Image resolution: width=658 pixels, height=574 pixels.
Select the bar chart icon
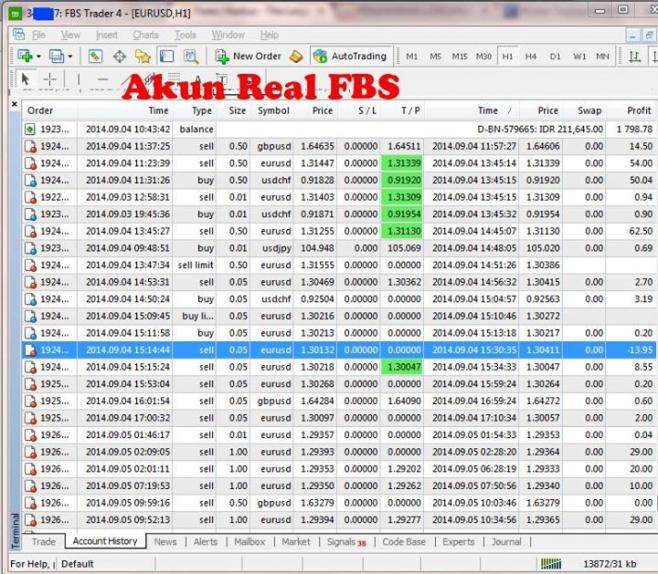(x=634, y=56)
